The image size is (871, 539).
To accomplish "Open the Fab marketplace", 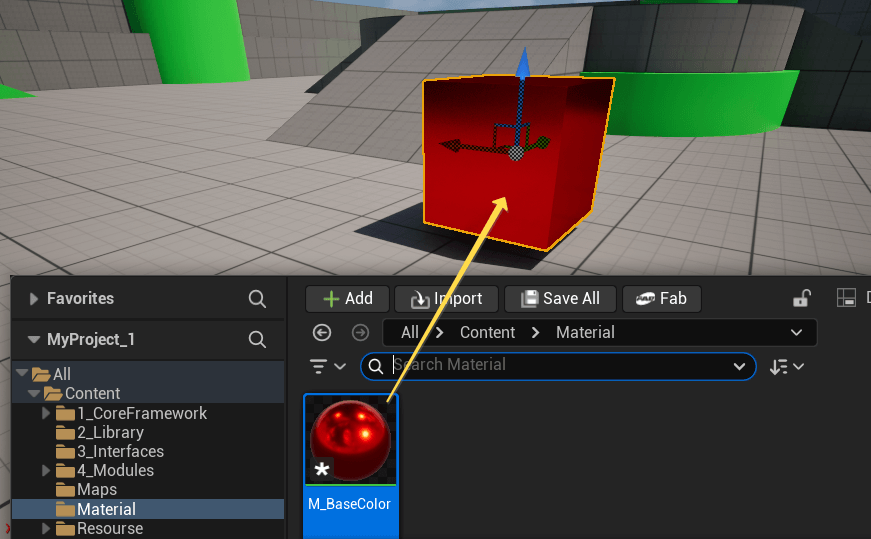I will [x=661, y=298].
